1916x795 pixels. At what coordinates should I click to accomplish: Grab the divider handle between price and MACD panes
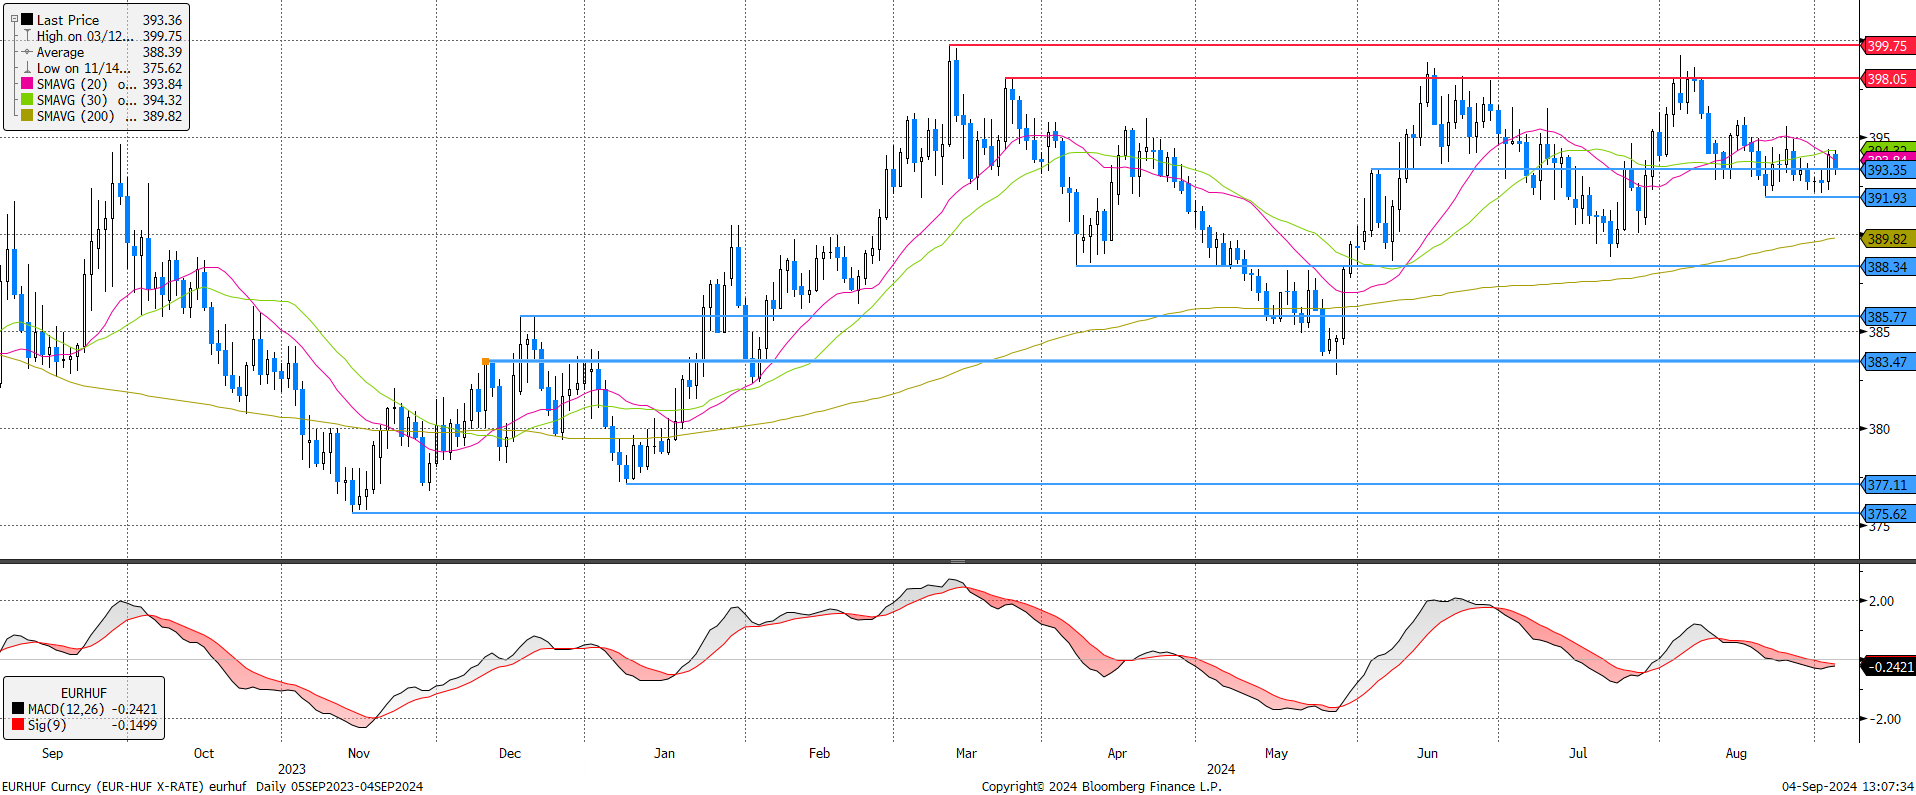click(957, 561)
